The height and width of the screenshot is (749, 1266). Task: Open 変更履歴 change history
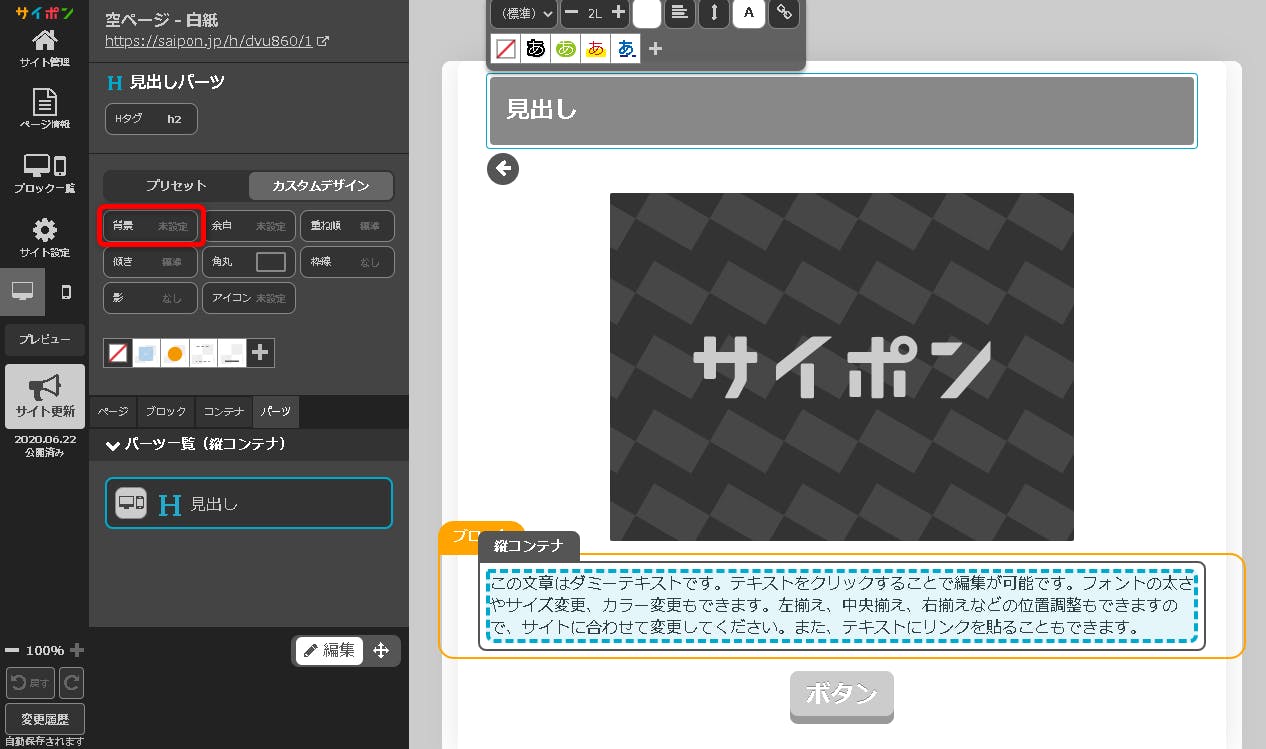(x=44, y=719)
